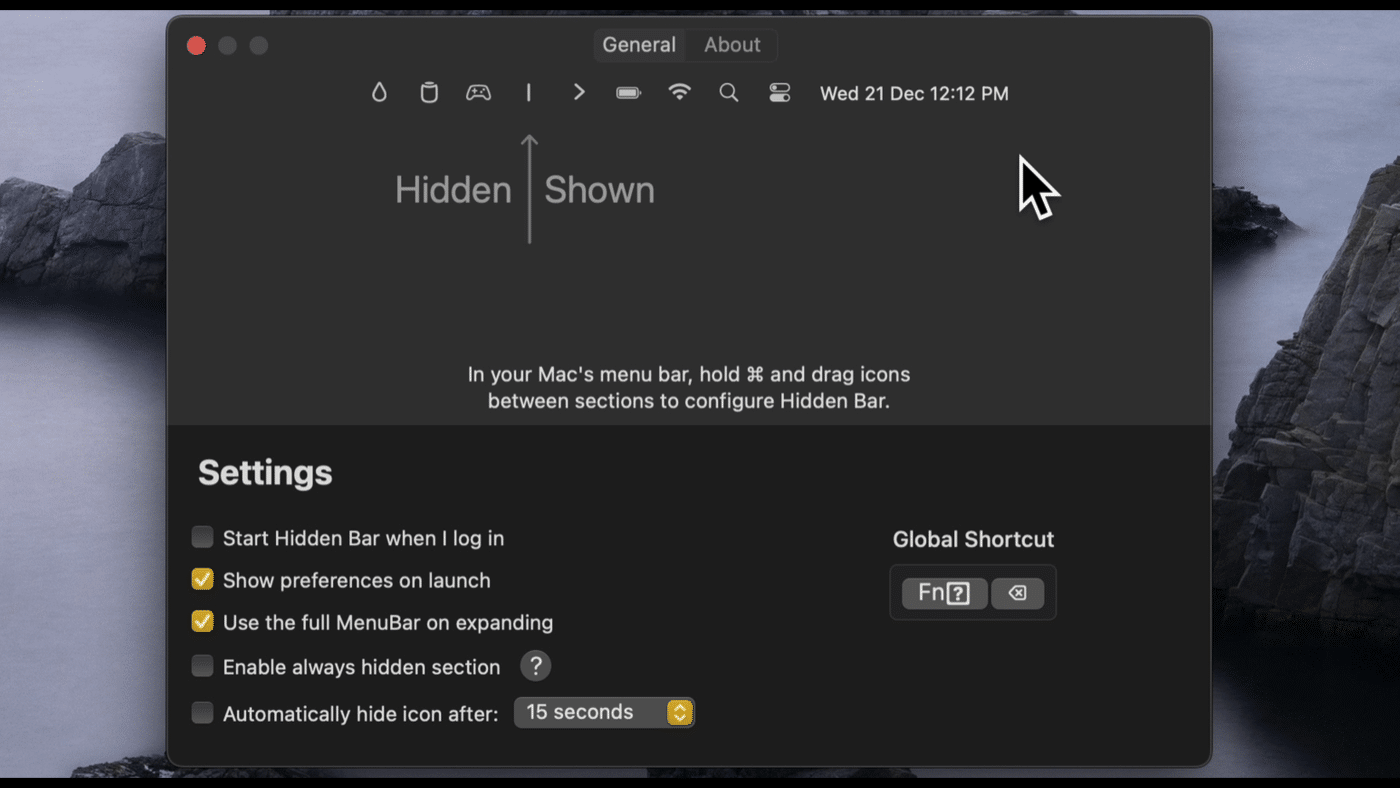Image resolution: width=1400 pixels, height=788 pixels.
Task: Enable Start Hidden Bar when I log in
Action: tap(202, 538)
